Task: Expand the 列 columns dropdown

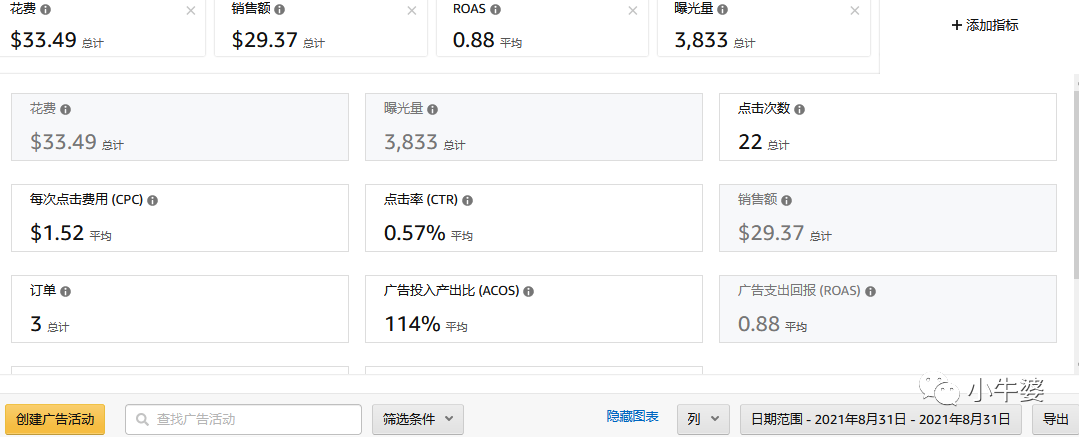Action: (702, 419)
